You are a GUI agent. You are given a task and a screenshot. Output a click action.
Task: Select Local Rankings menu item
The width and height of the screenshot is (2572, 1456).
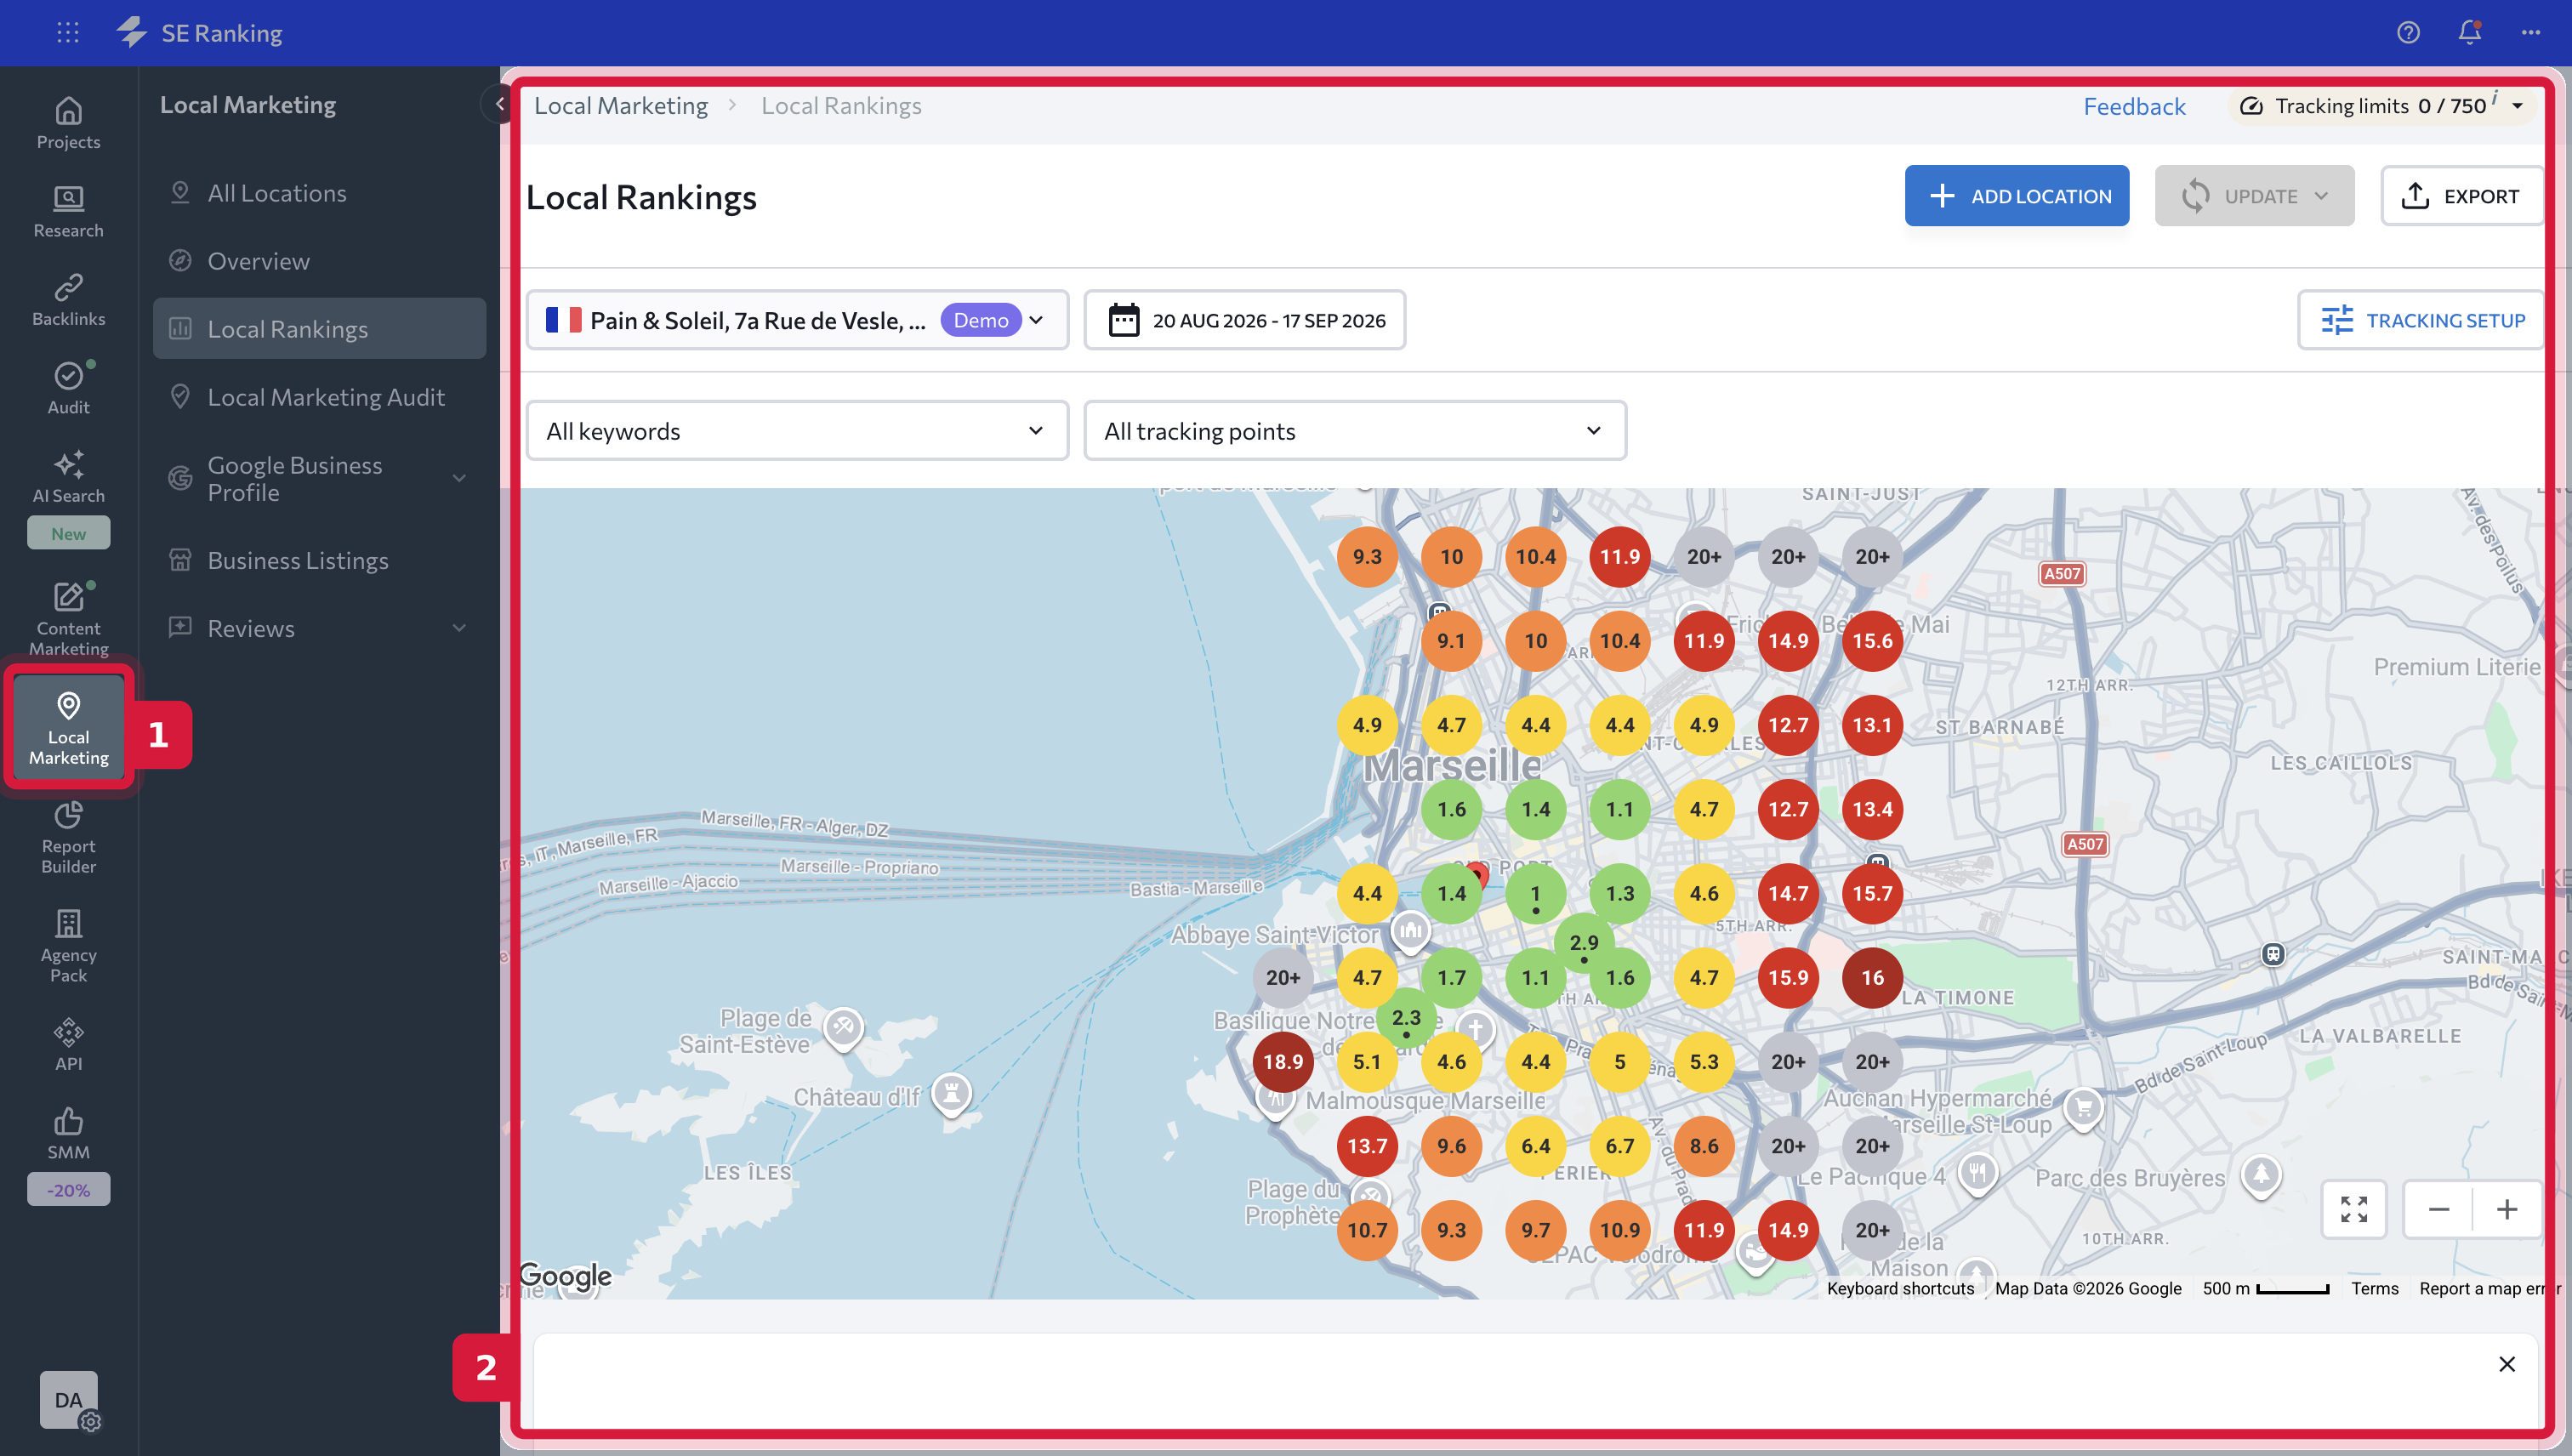click(x=319, y=329)
